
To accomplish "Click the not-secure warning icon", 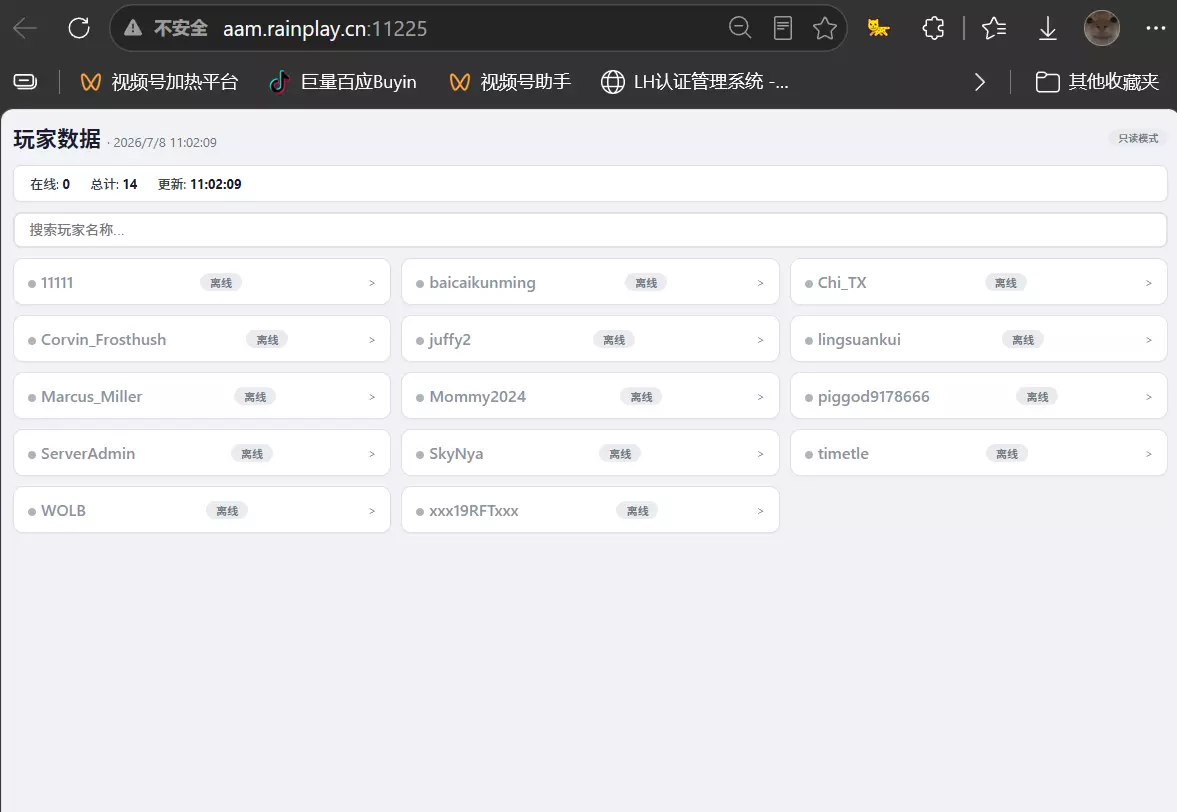I will pos(133,29).
